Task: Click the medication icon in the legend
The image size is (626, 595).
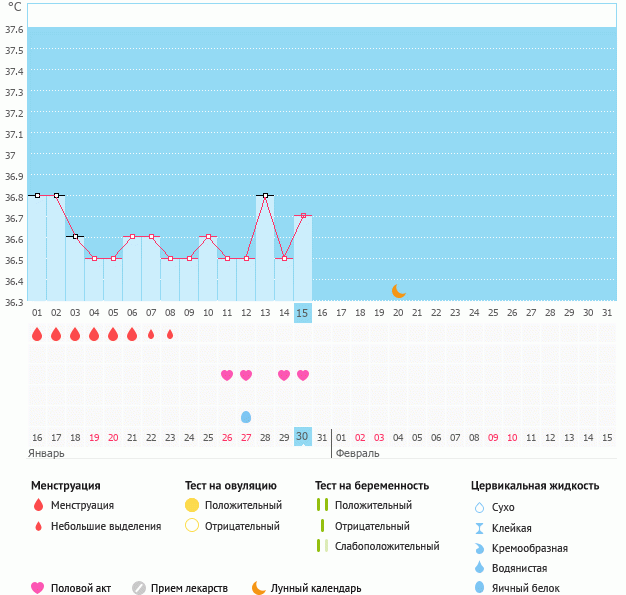Action: click(x=139, y=588)
